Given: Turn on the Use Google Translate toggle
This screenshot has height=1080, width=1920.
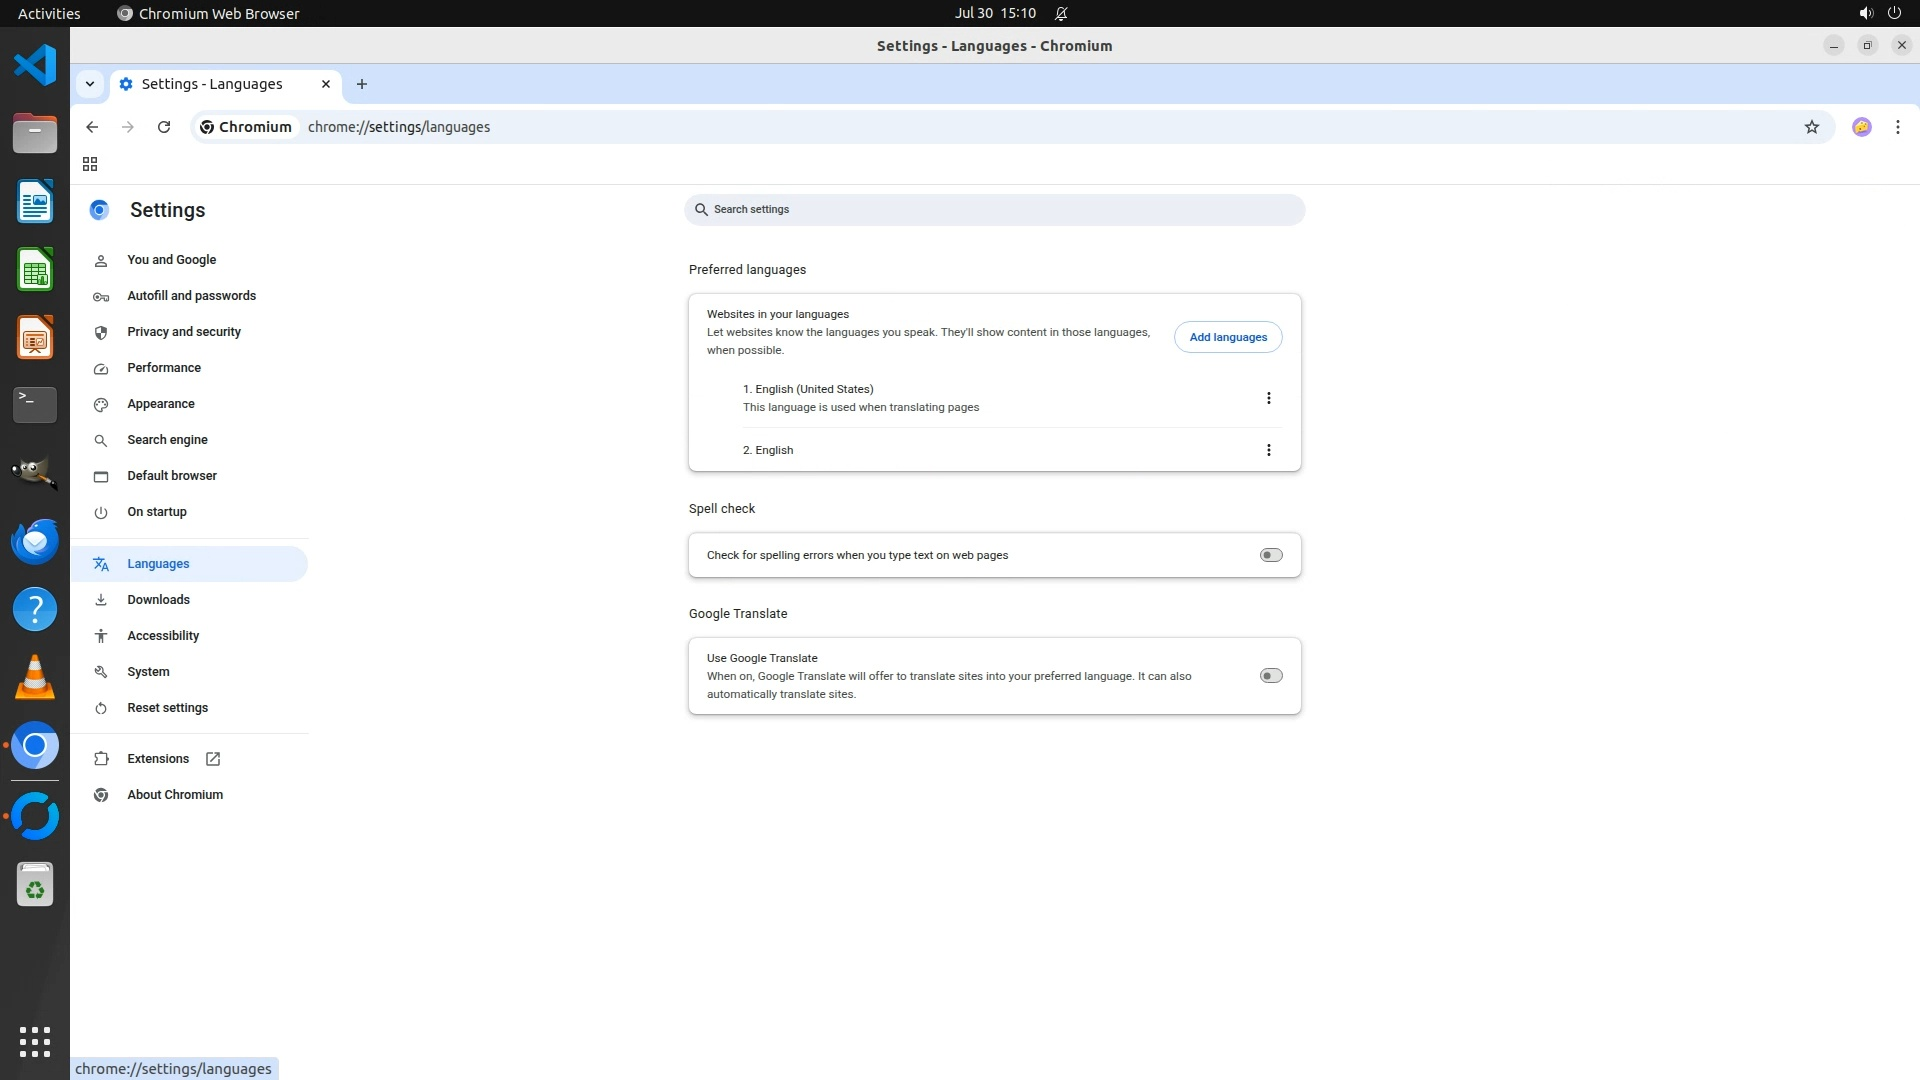Looking at the screenshot, I should click(x=1270, y=676).
